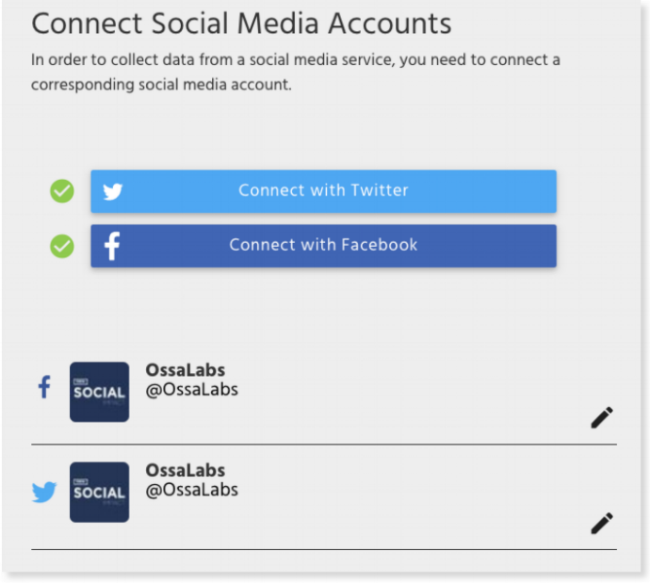This screenshot has height=583, width=650.
Task: Click the Facebook icon in the accounts list
Action: 44,387
